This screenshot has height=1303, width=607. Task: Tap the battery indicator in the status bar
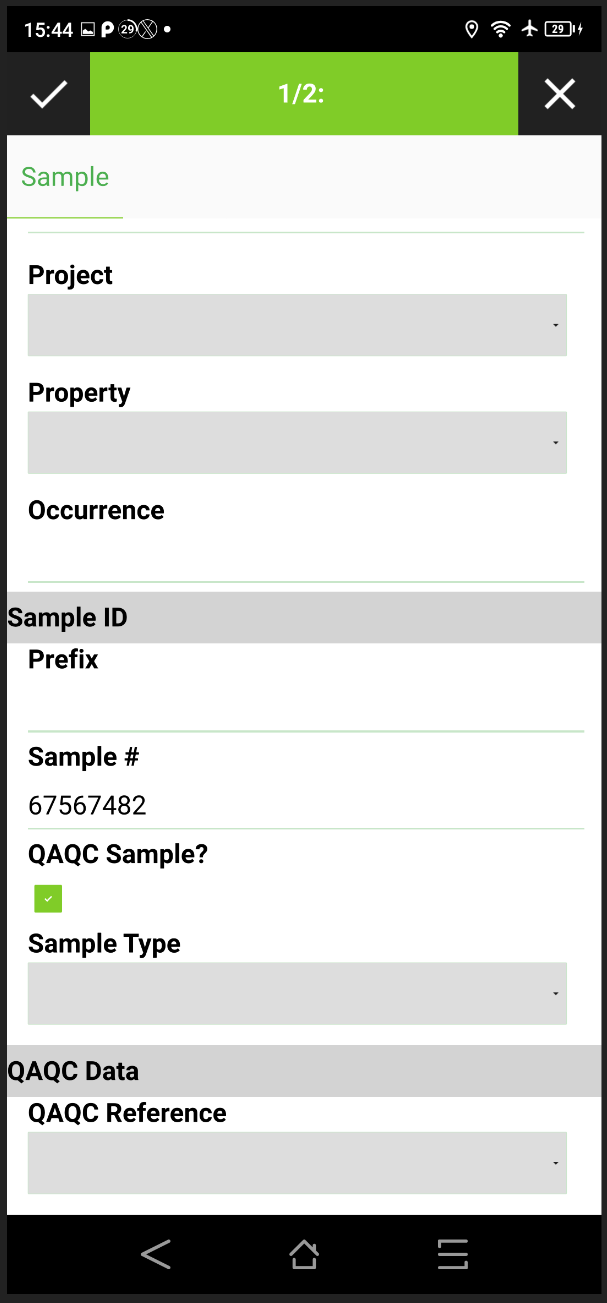562,29
